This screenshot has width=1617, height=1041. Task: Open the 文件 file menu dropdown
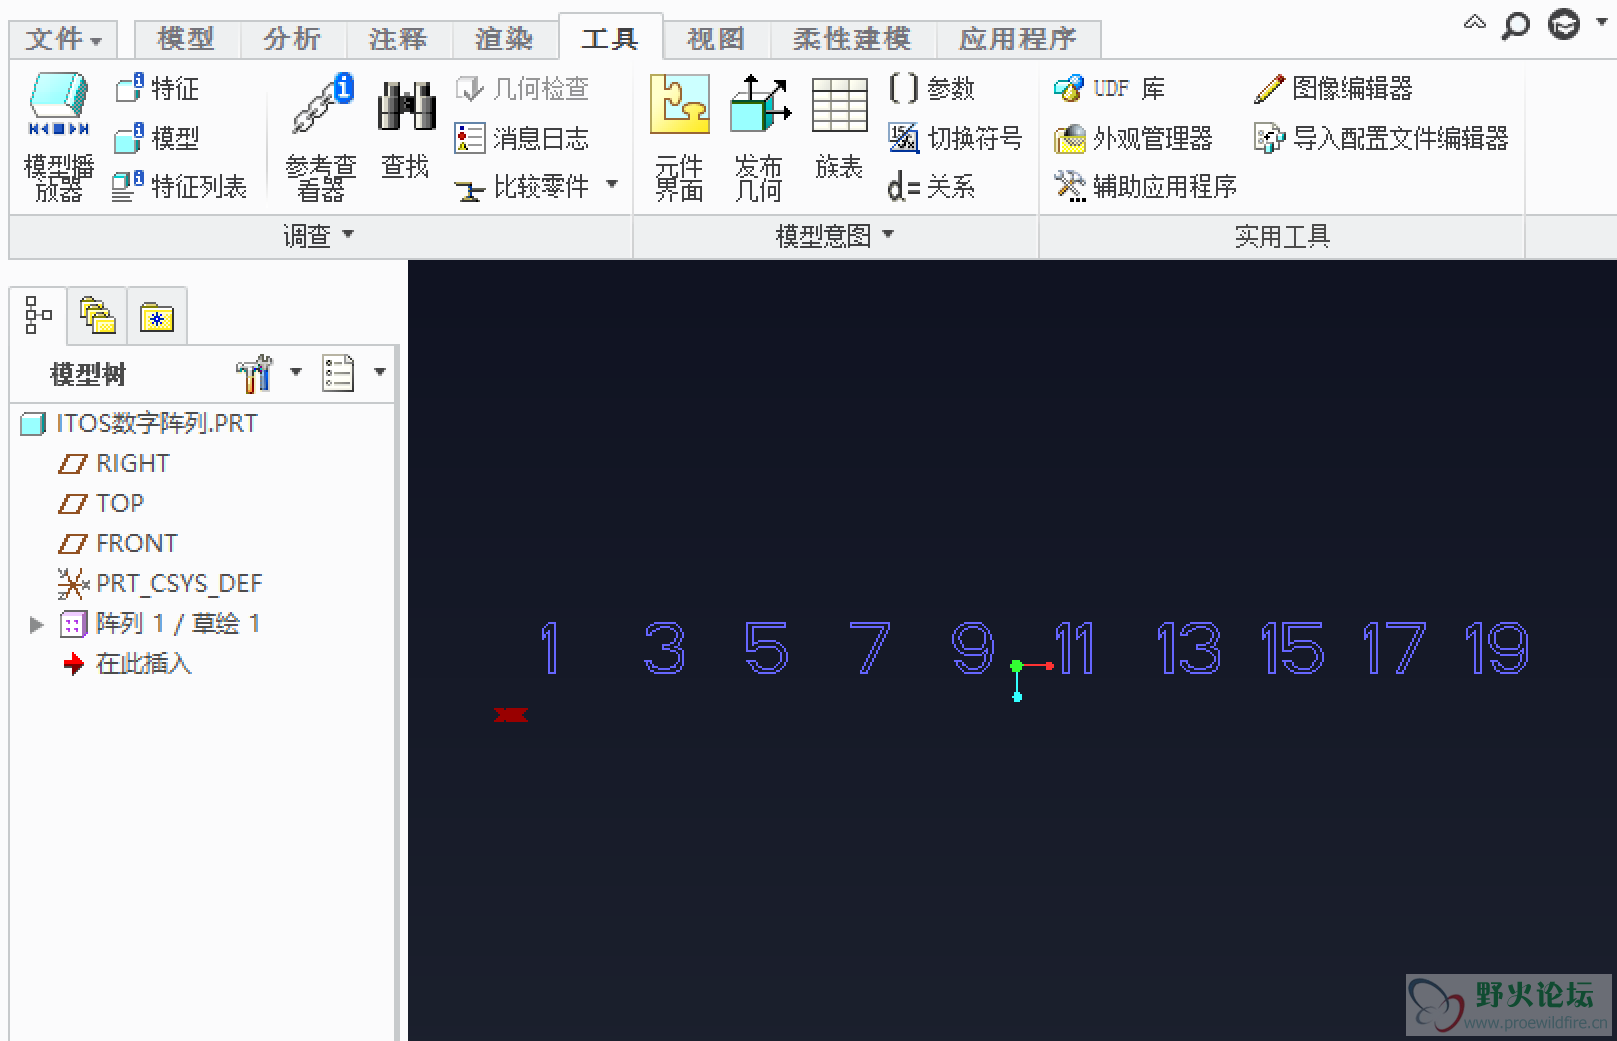63,39
